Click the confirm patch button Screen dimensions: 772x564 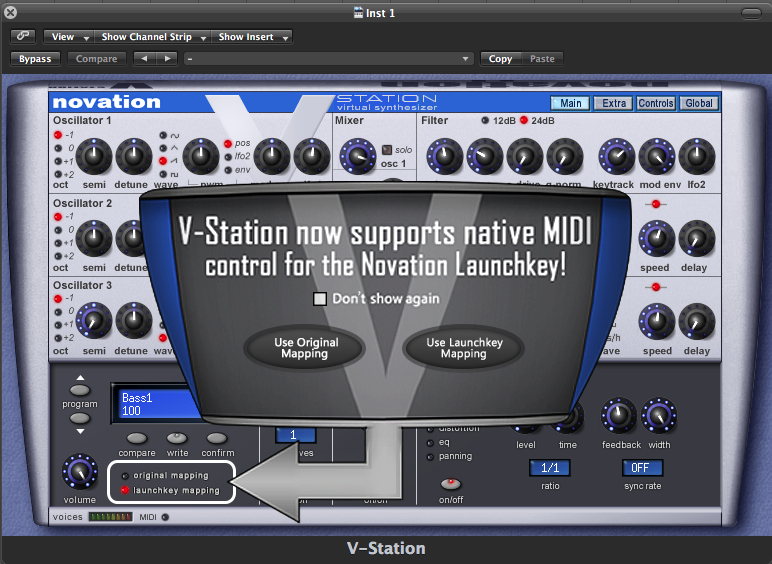tap(217, 438)
